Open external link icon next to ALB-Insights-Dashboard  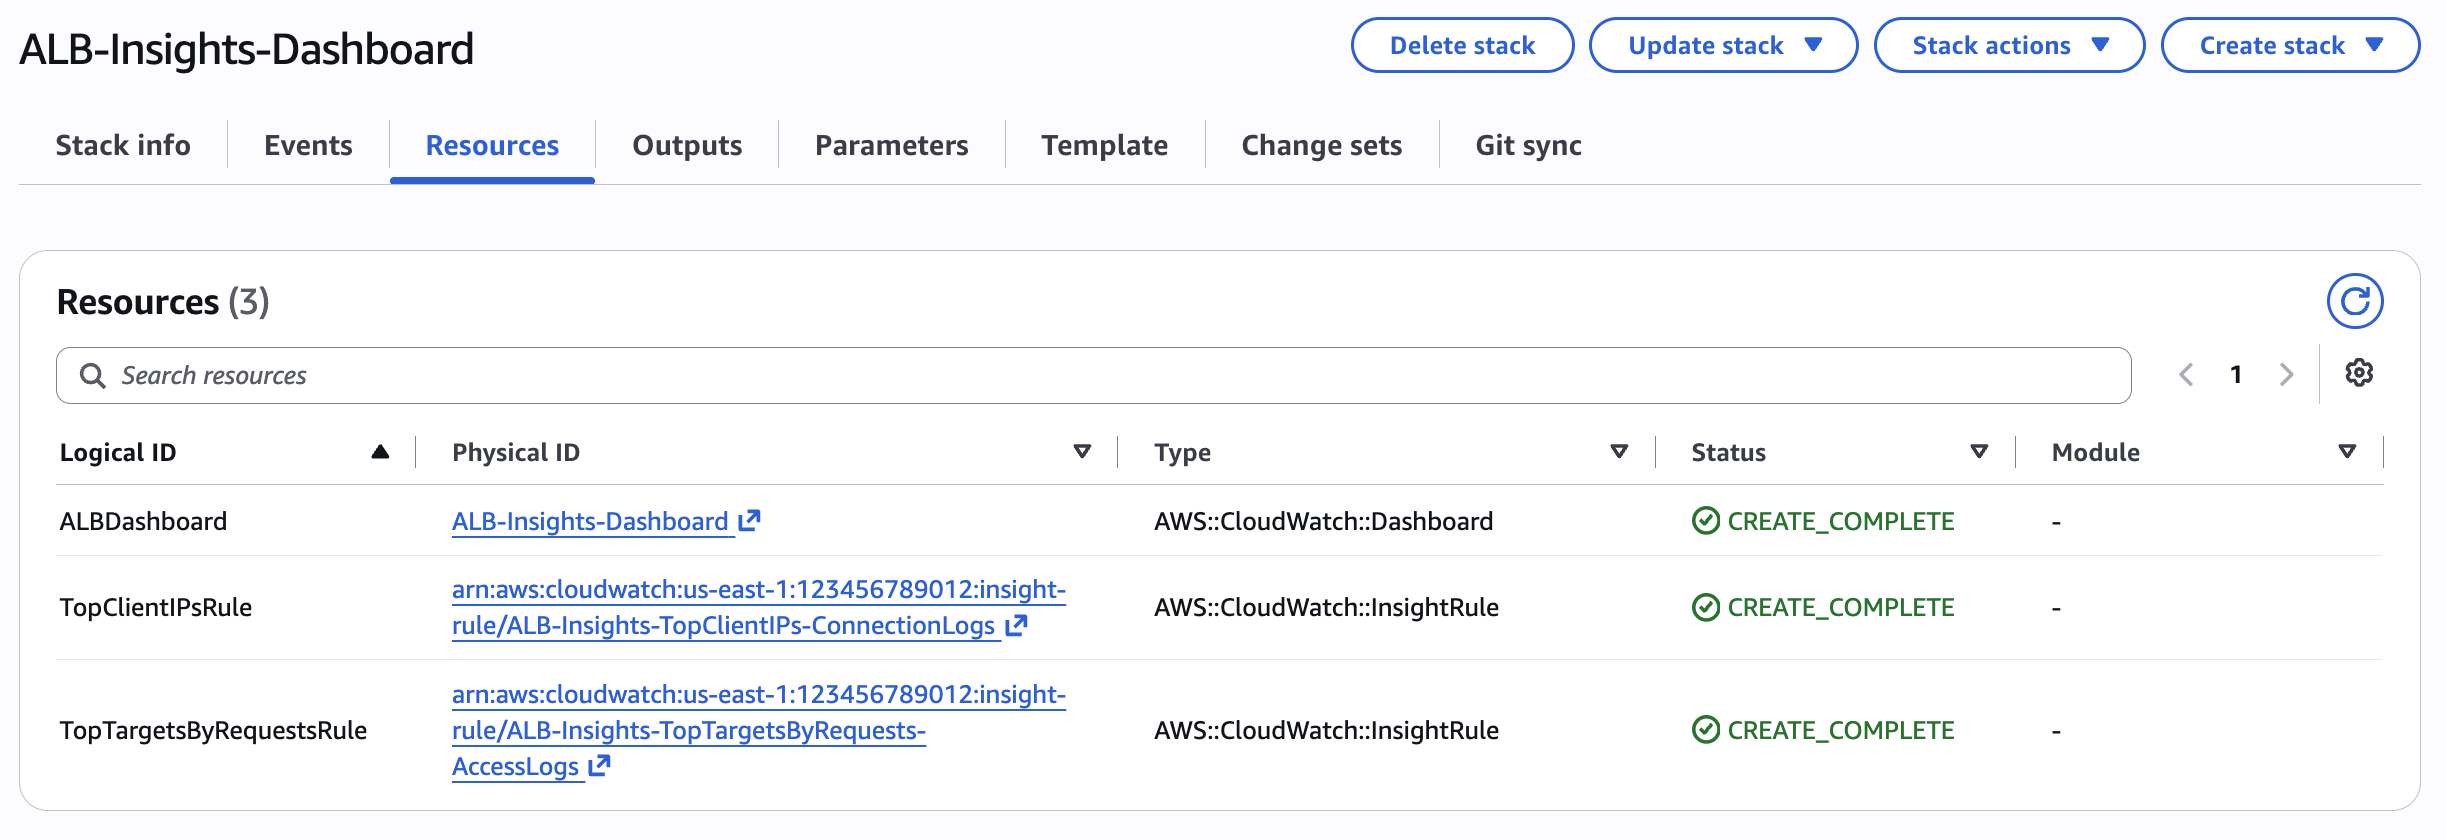click(749, 520)
